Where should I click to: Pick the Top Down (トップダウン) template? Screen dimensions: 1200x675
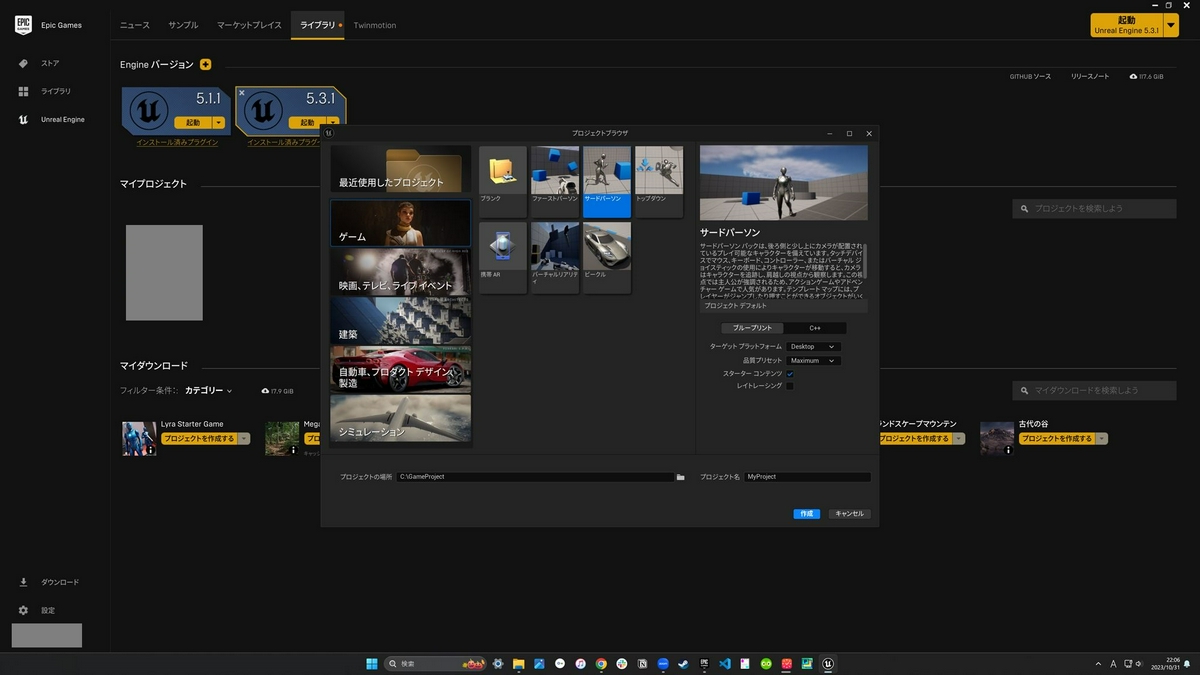pyautogui.click(x=659, y=182)
